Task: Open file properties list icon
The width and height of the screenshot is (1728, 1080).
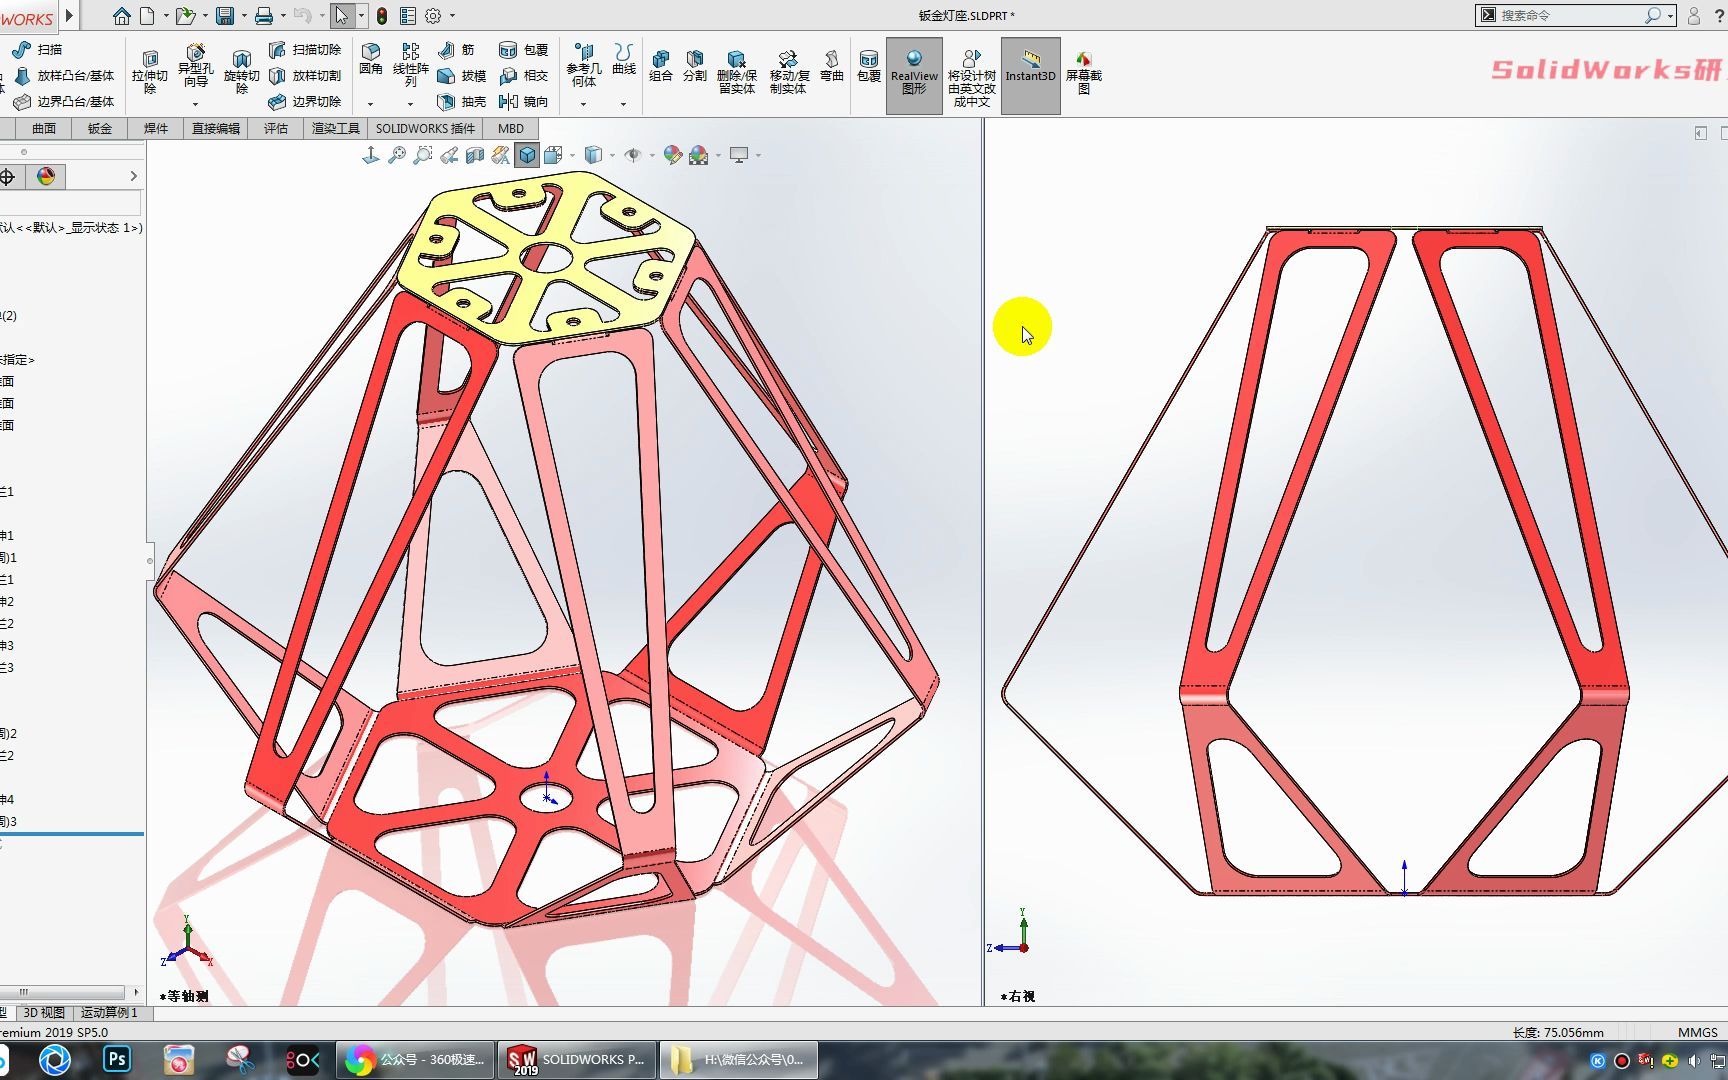Action: click(x=407, y=16)
